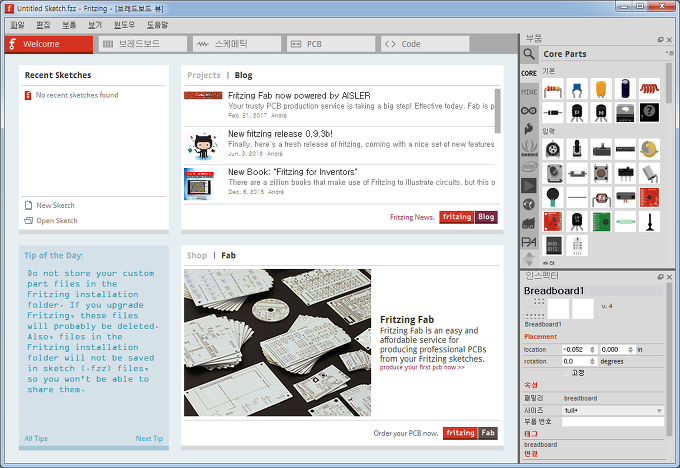Click the location -0.052 stepper arrows

tap(592, 349)
